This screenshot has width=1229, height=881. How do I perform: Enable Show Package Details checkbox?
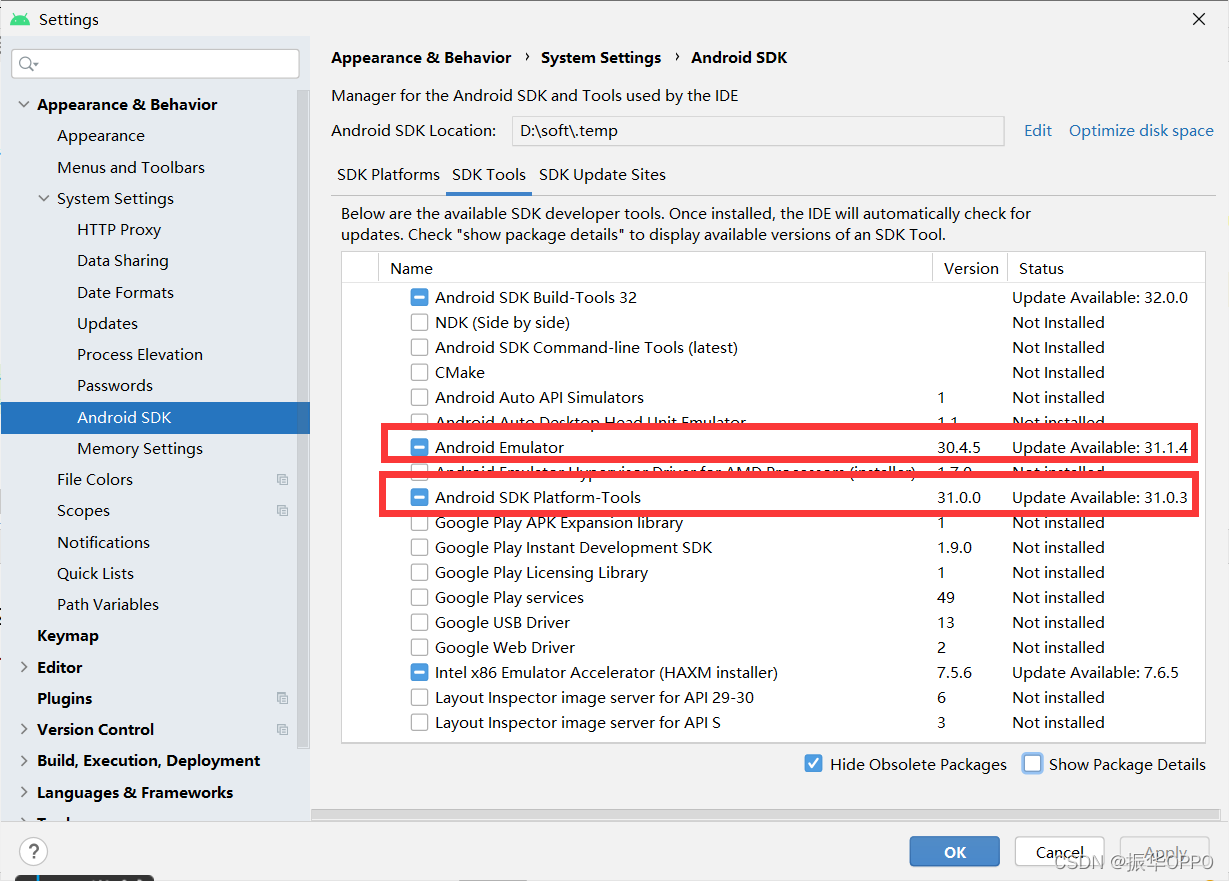[x=1032, y=764]
